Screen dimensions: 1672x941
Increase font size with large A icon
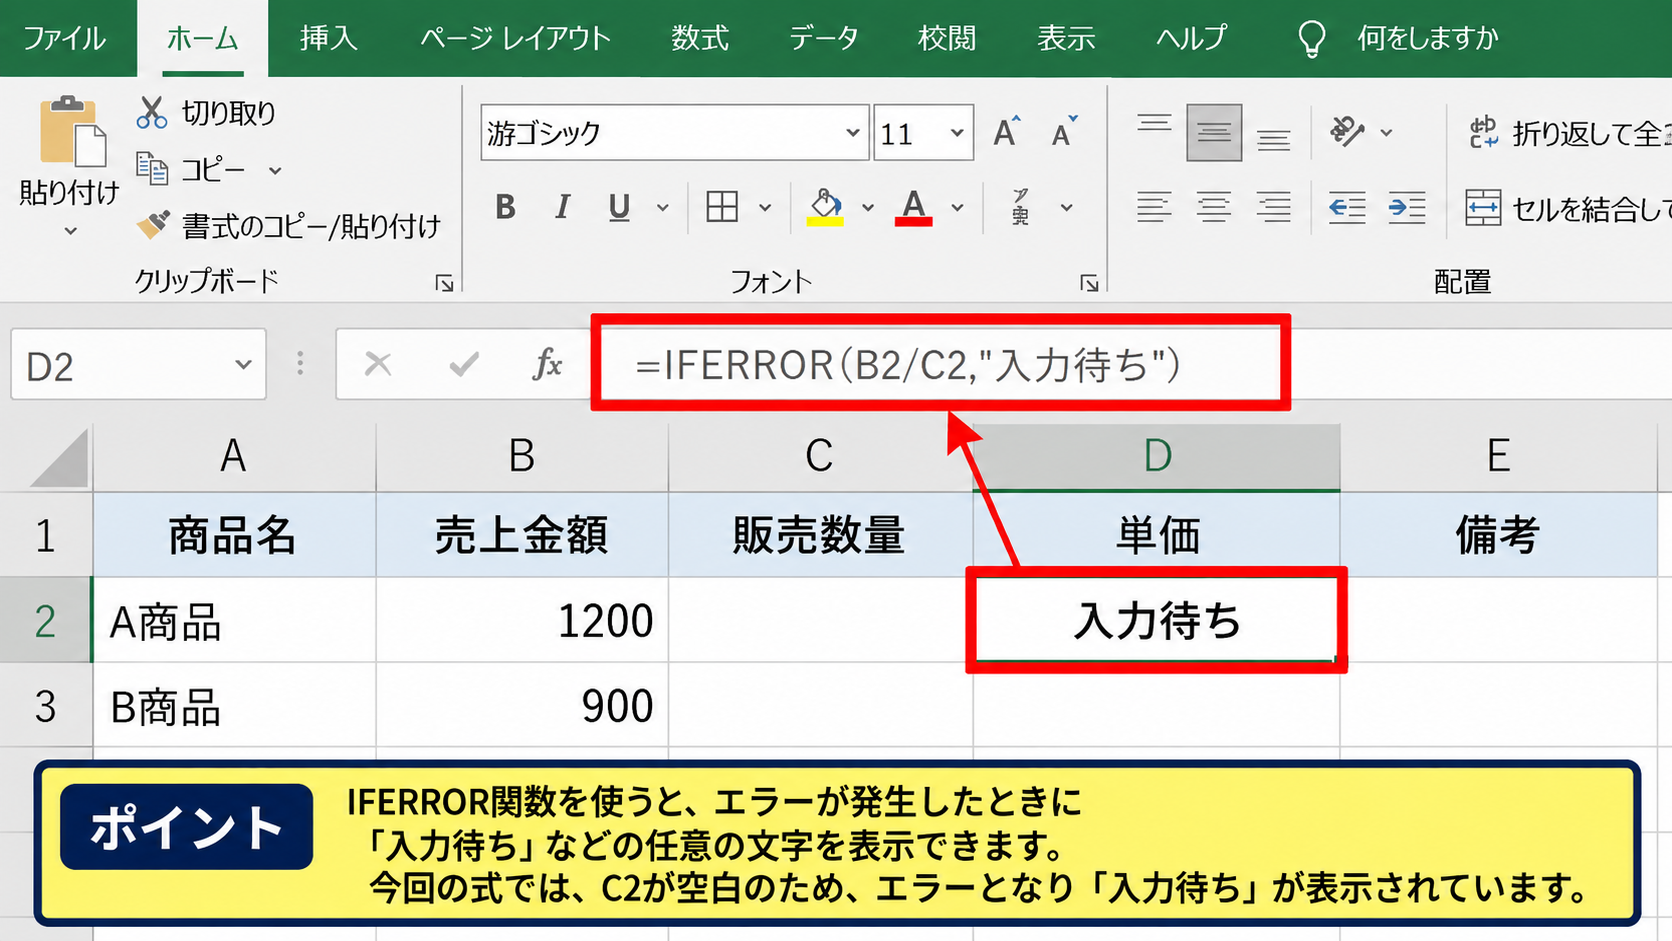[x=1006, y=132]
